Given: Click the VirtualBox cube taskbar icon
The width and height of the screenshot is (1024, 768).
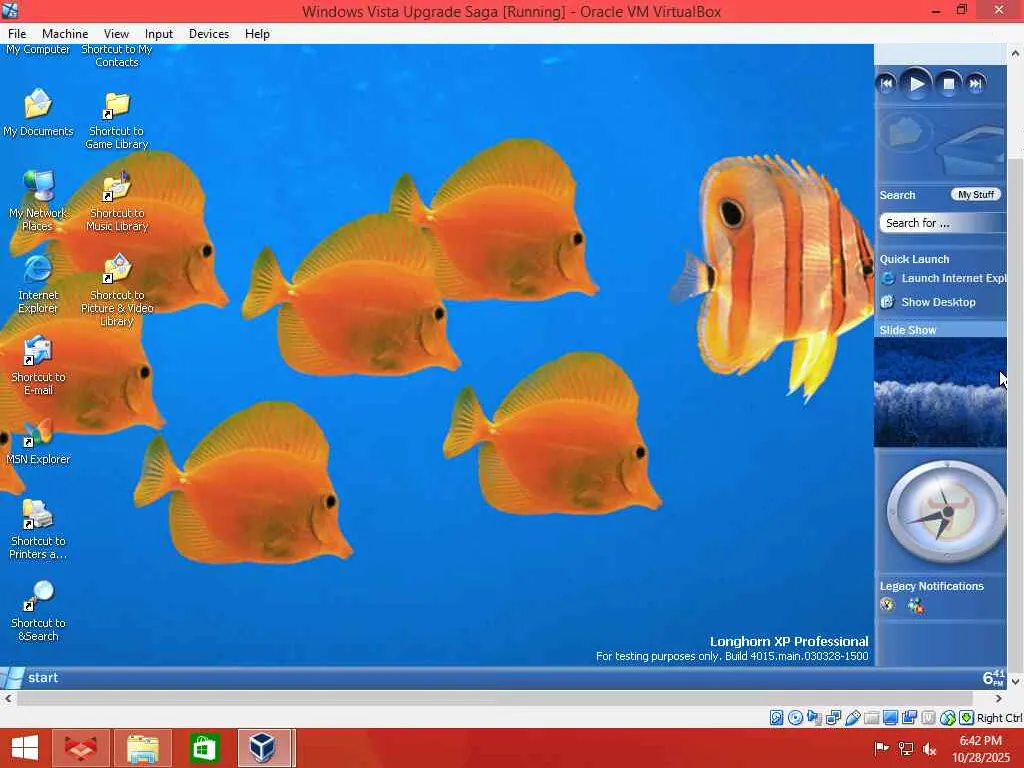Looking at the screenshot, I should [264, 748].
